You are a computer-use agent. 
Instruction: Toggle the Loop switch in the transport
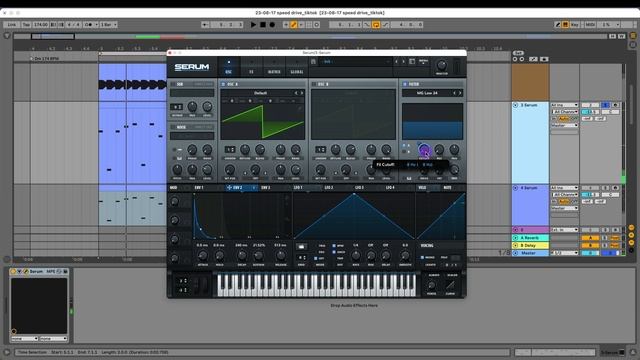376,24
